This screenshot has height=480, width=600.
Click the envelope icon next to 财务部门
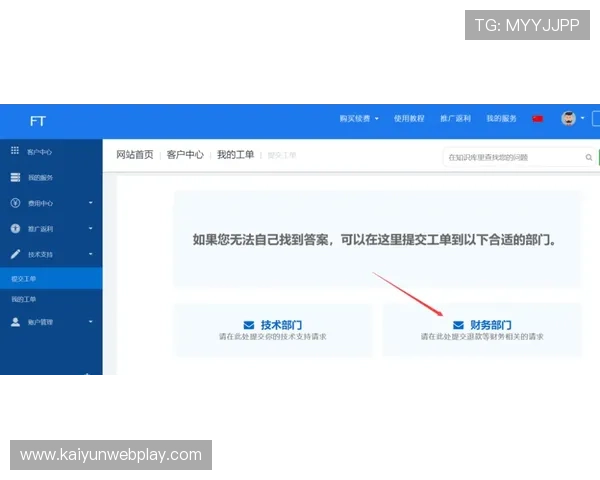click(x=458, y=325)
